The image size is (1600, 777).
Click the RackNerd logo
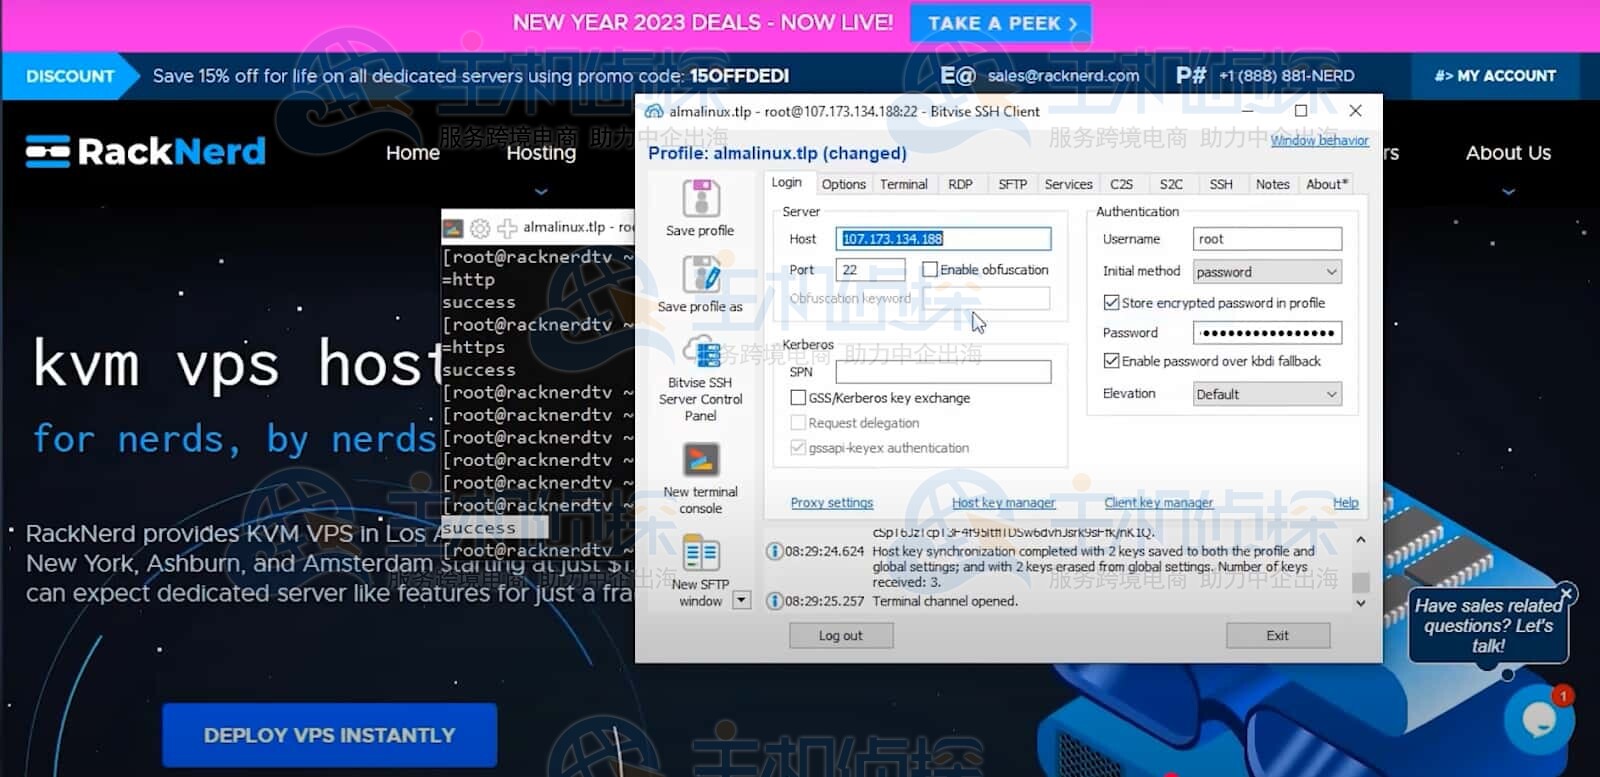click(146, 152)
